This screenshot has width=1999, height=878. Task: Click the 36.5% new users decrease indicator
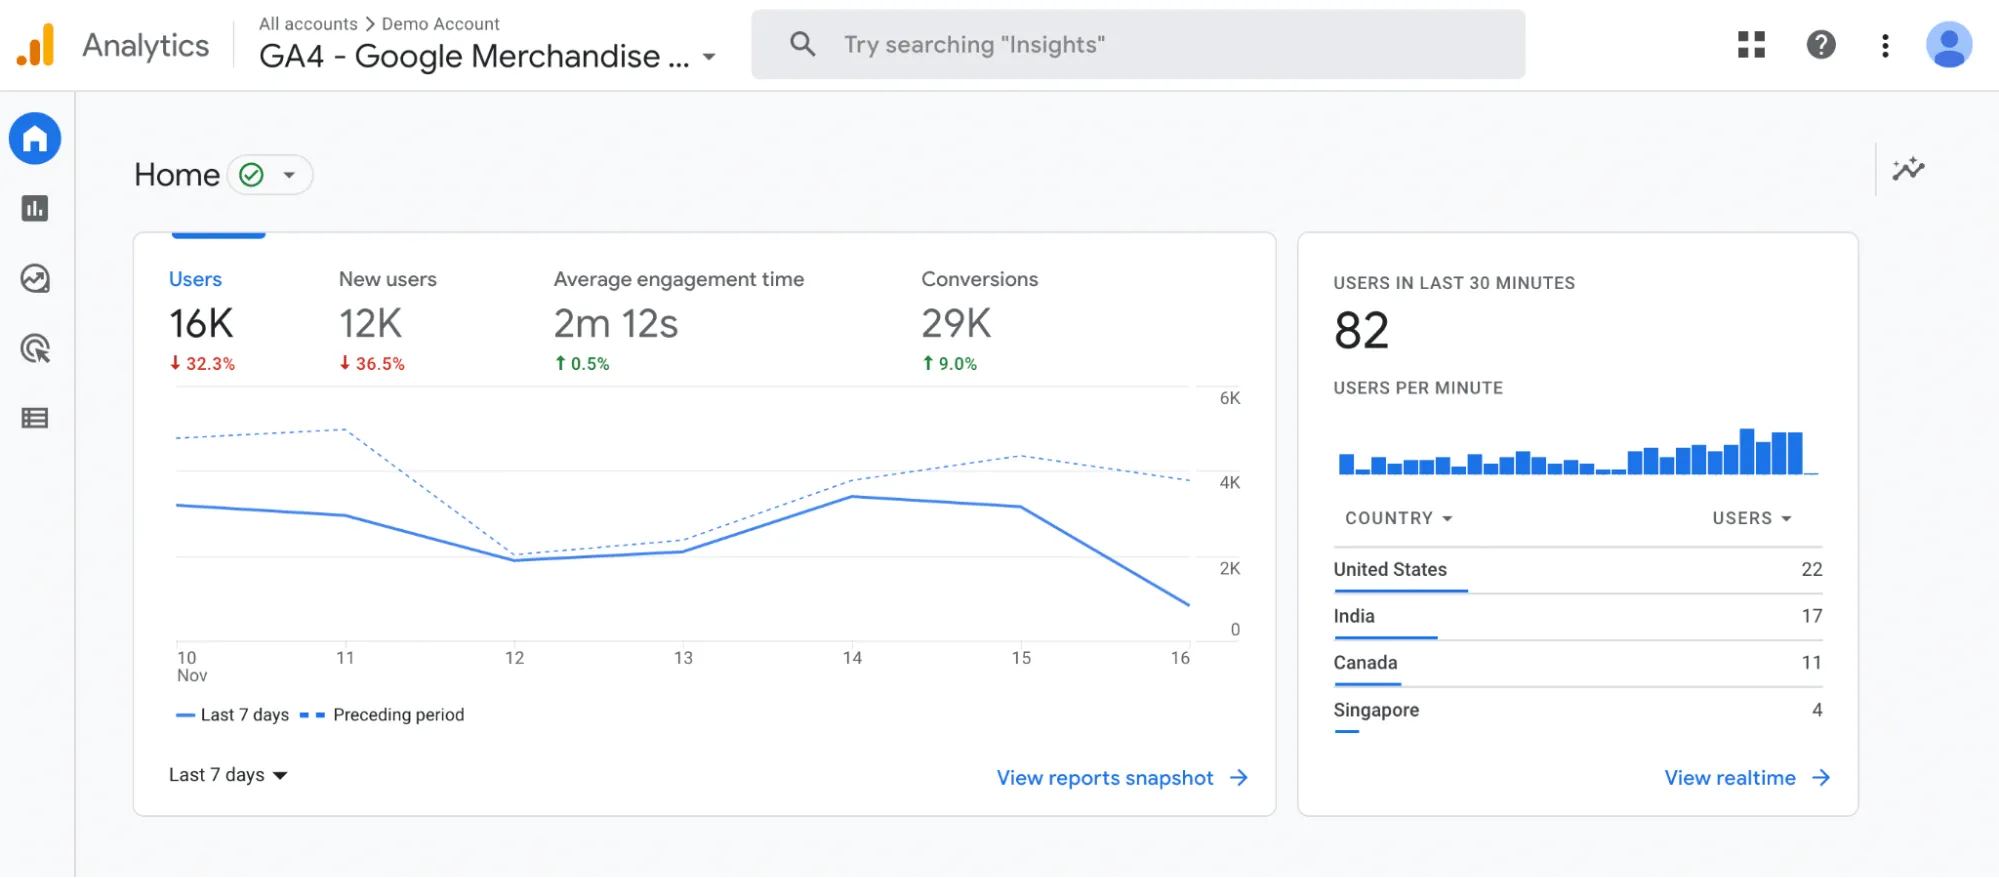372,364
